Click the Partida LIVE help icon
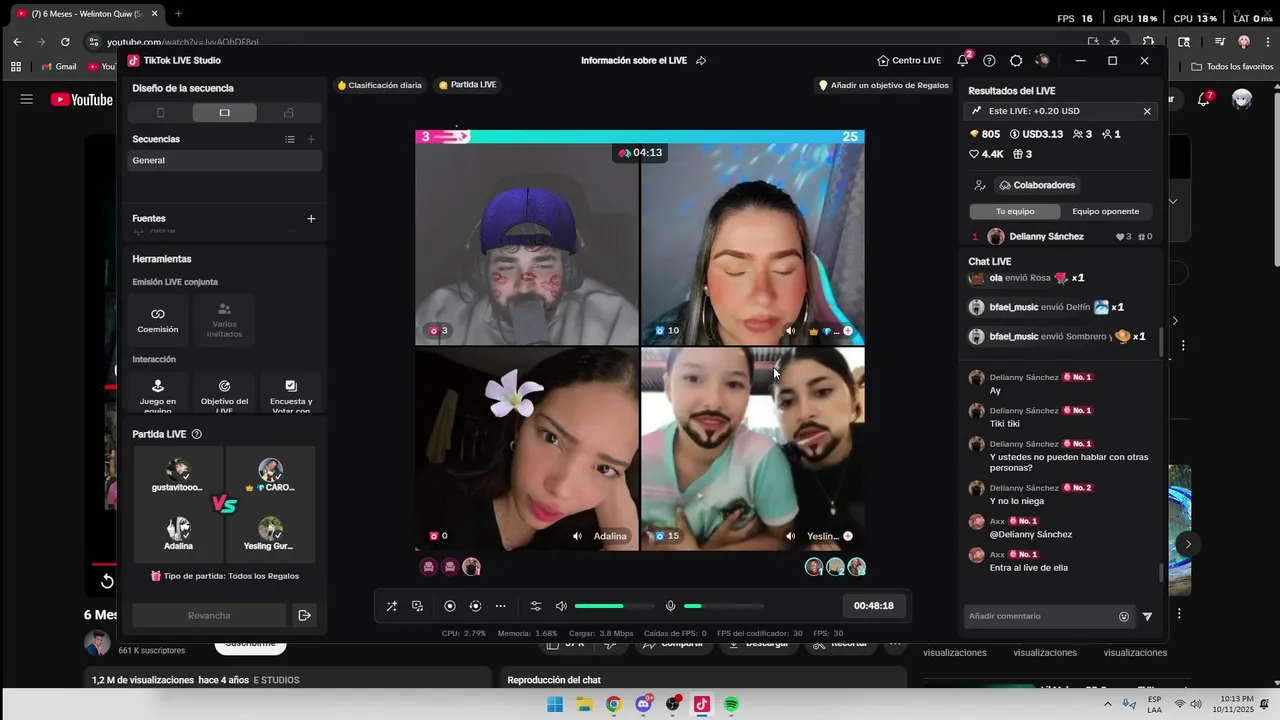 point(196,434)
